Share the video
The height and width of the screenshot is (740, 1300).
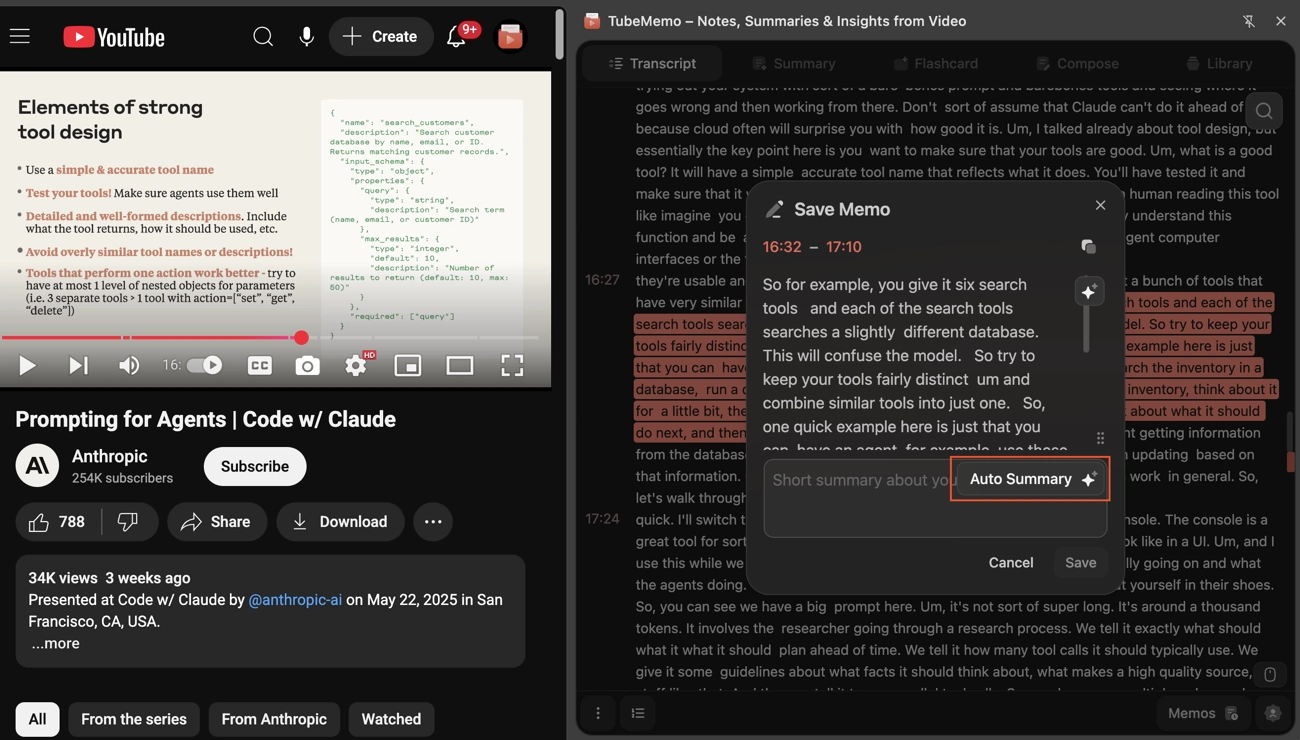(x=216, y=522)
